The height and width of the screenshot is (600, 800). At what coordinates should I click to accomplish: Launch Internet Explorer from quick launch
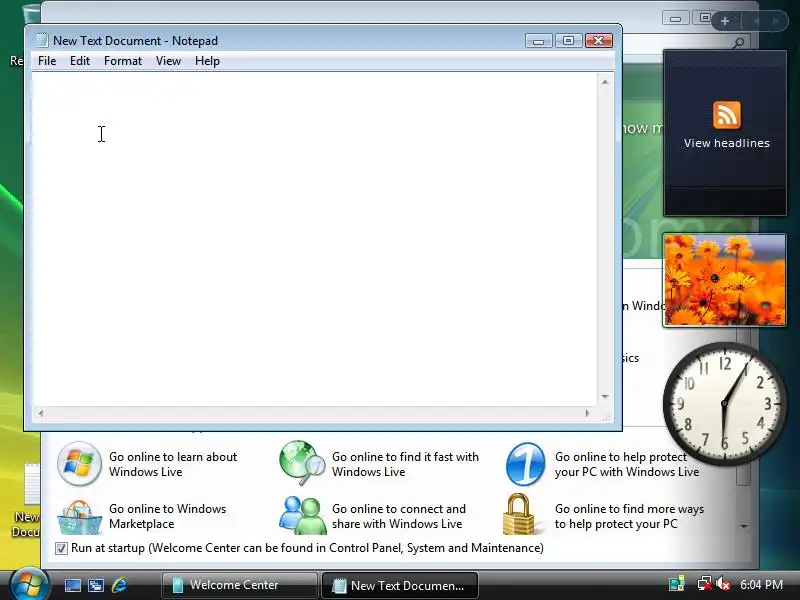pos(119,585)
